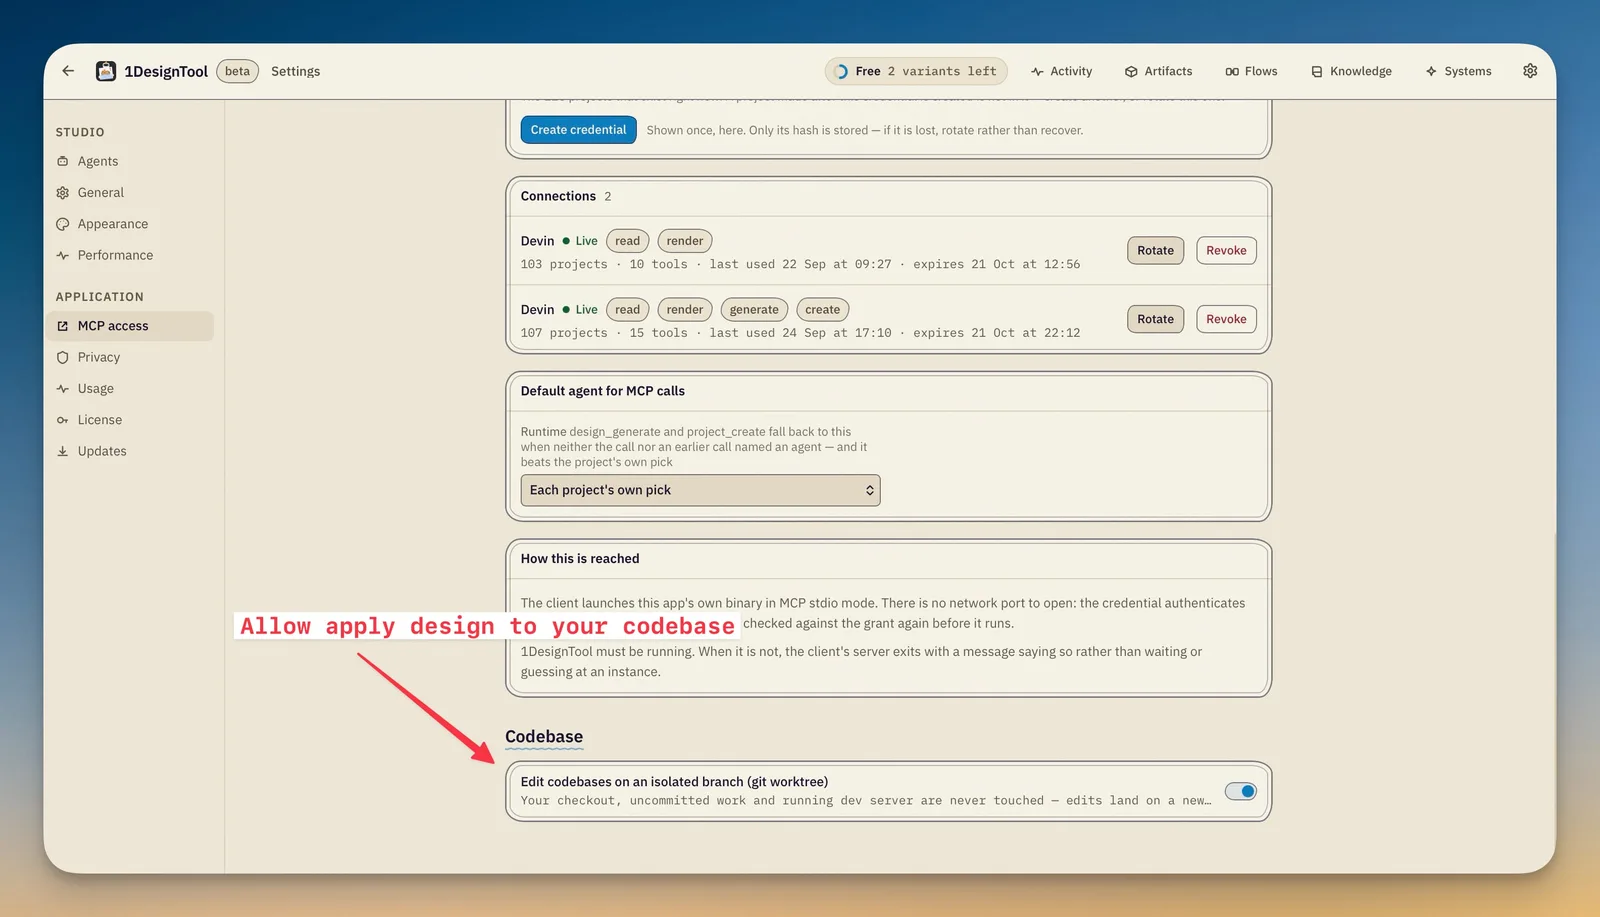The width and height of the screenshot is (1600, 917).
Task: Open License settings section
Action: click(130, 420)
